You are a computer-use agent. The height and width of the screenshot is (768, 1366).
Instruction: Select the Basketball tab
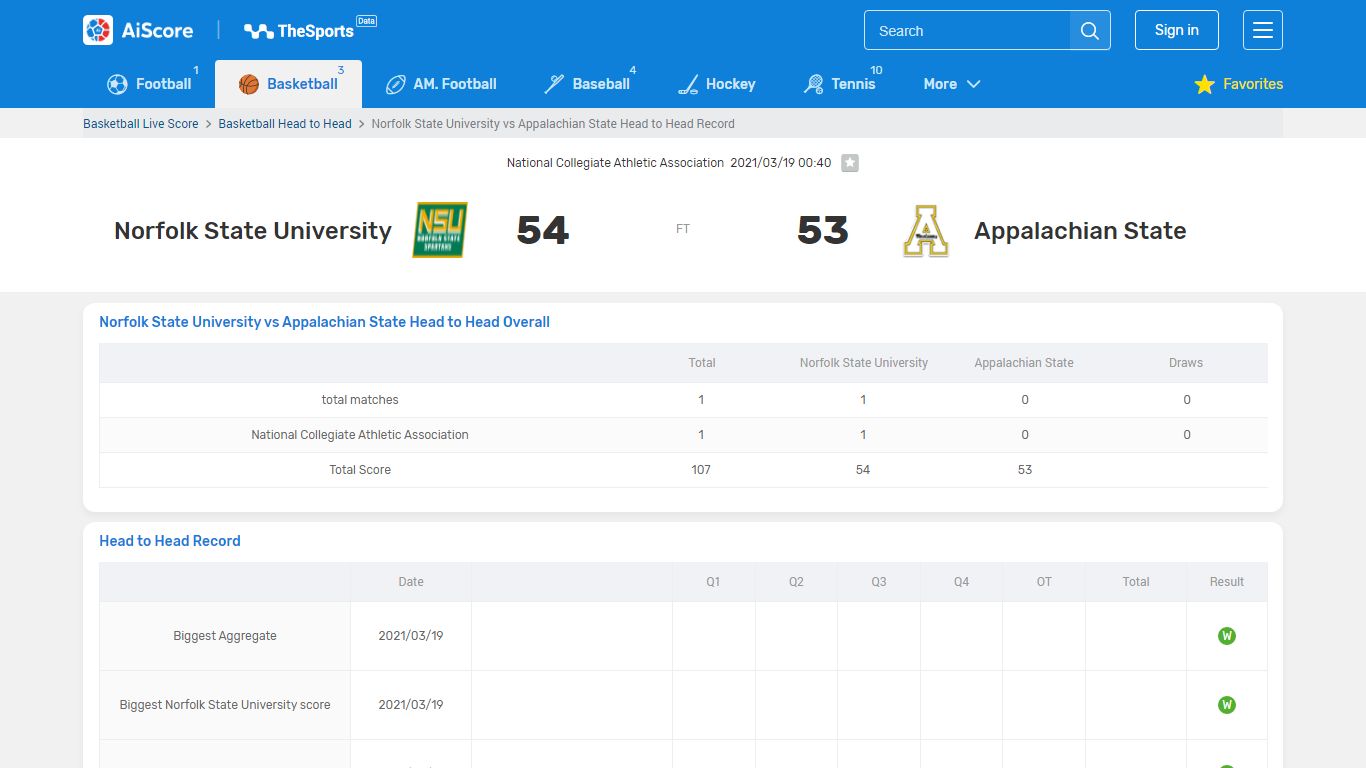[288, 84]
